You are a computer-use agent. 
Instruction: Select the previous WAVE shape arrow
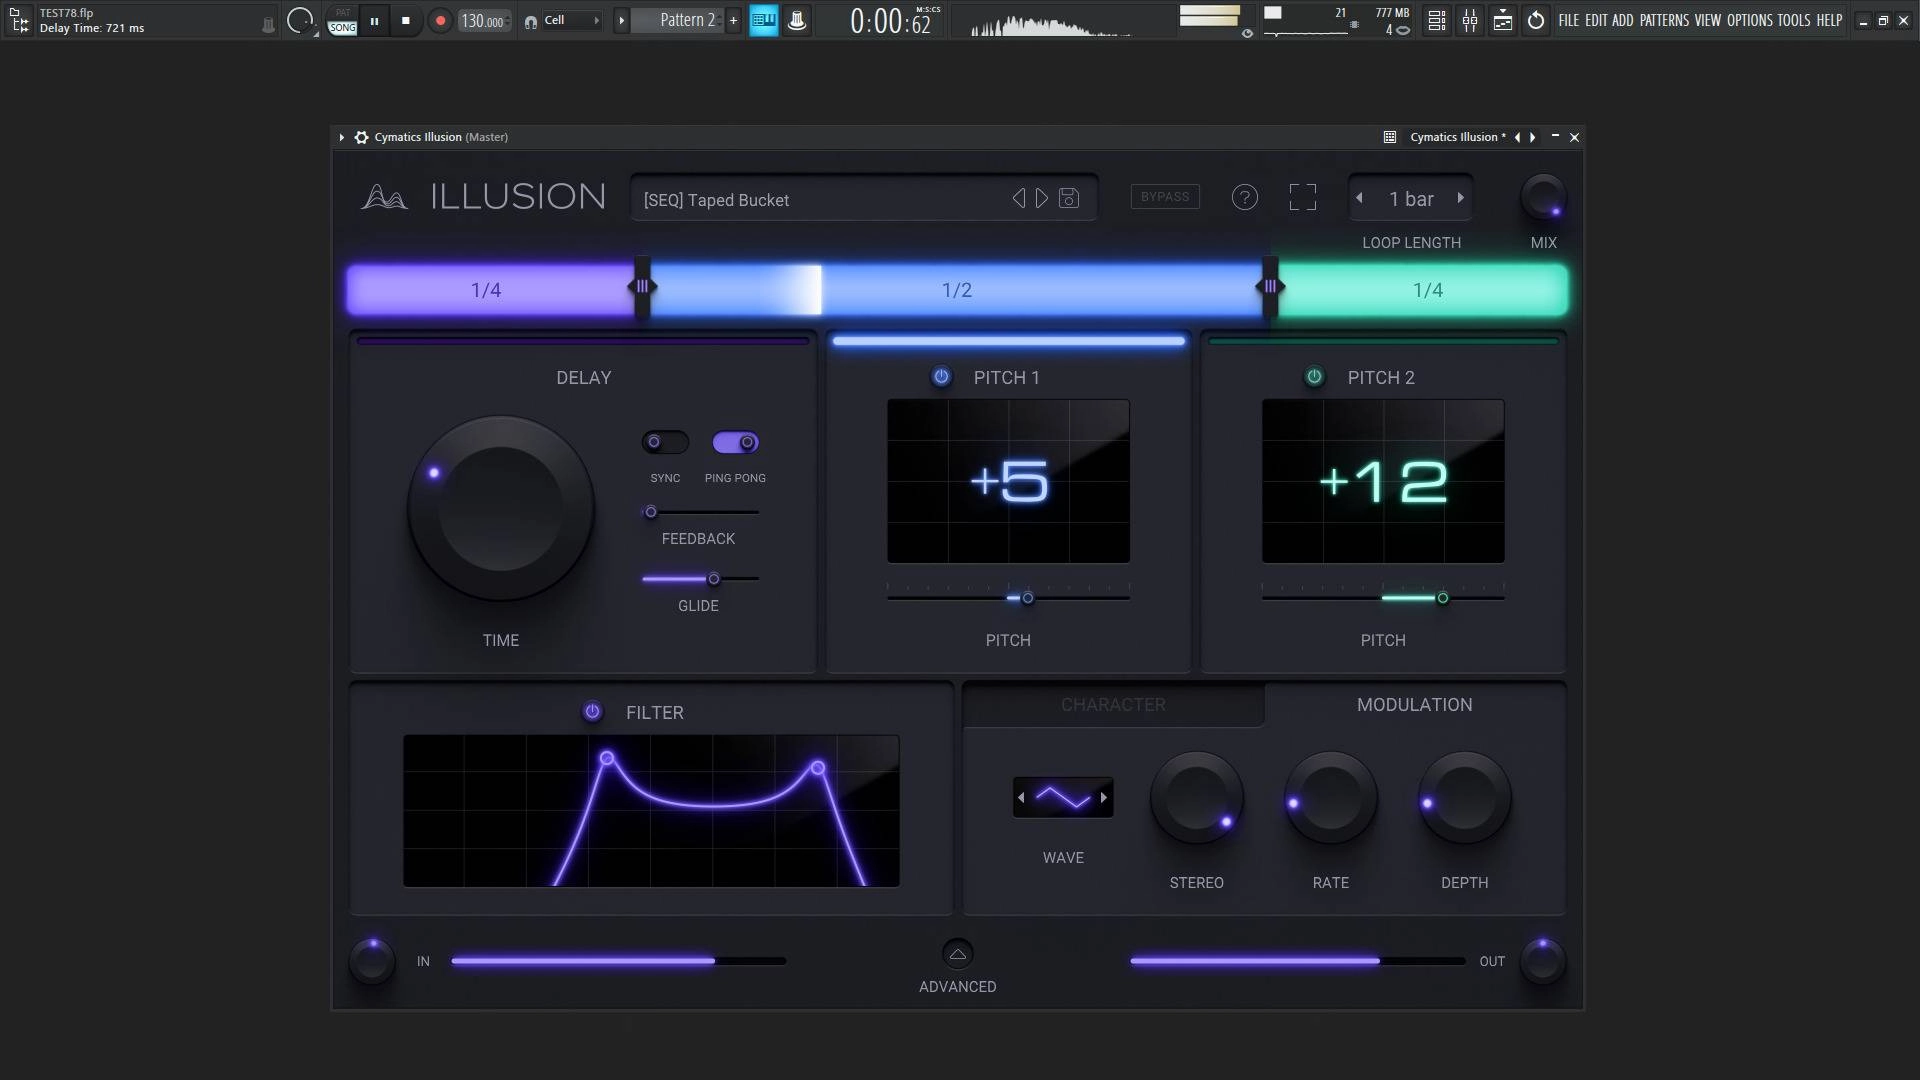[1021, 798]
